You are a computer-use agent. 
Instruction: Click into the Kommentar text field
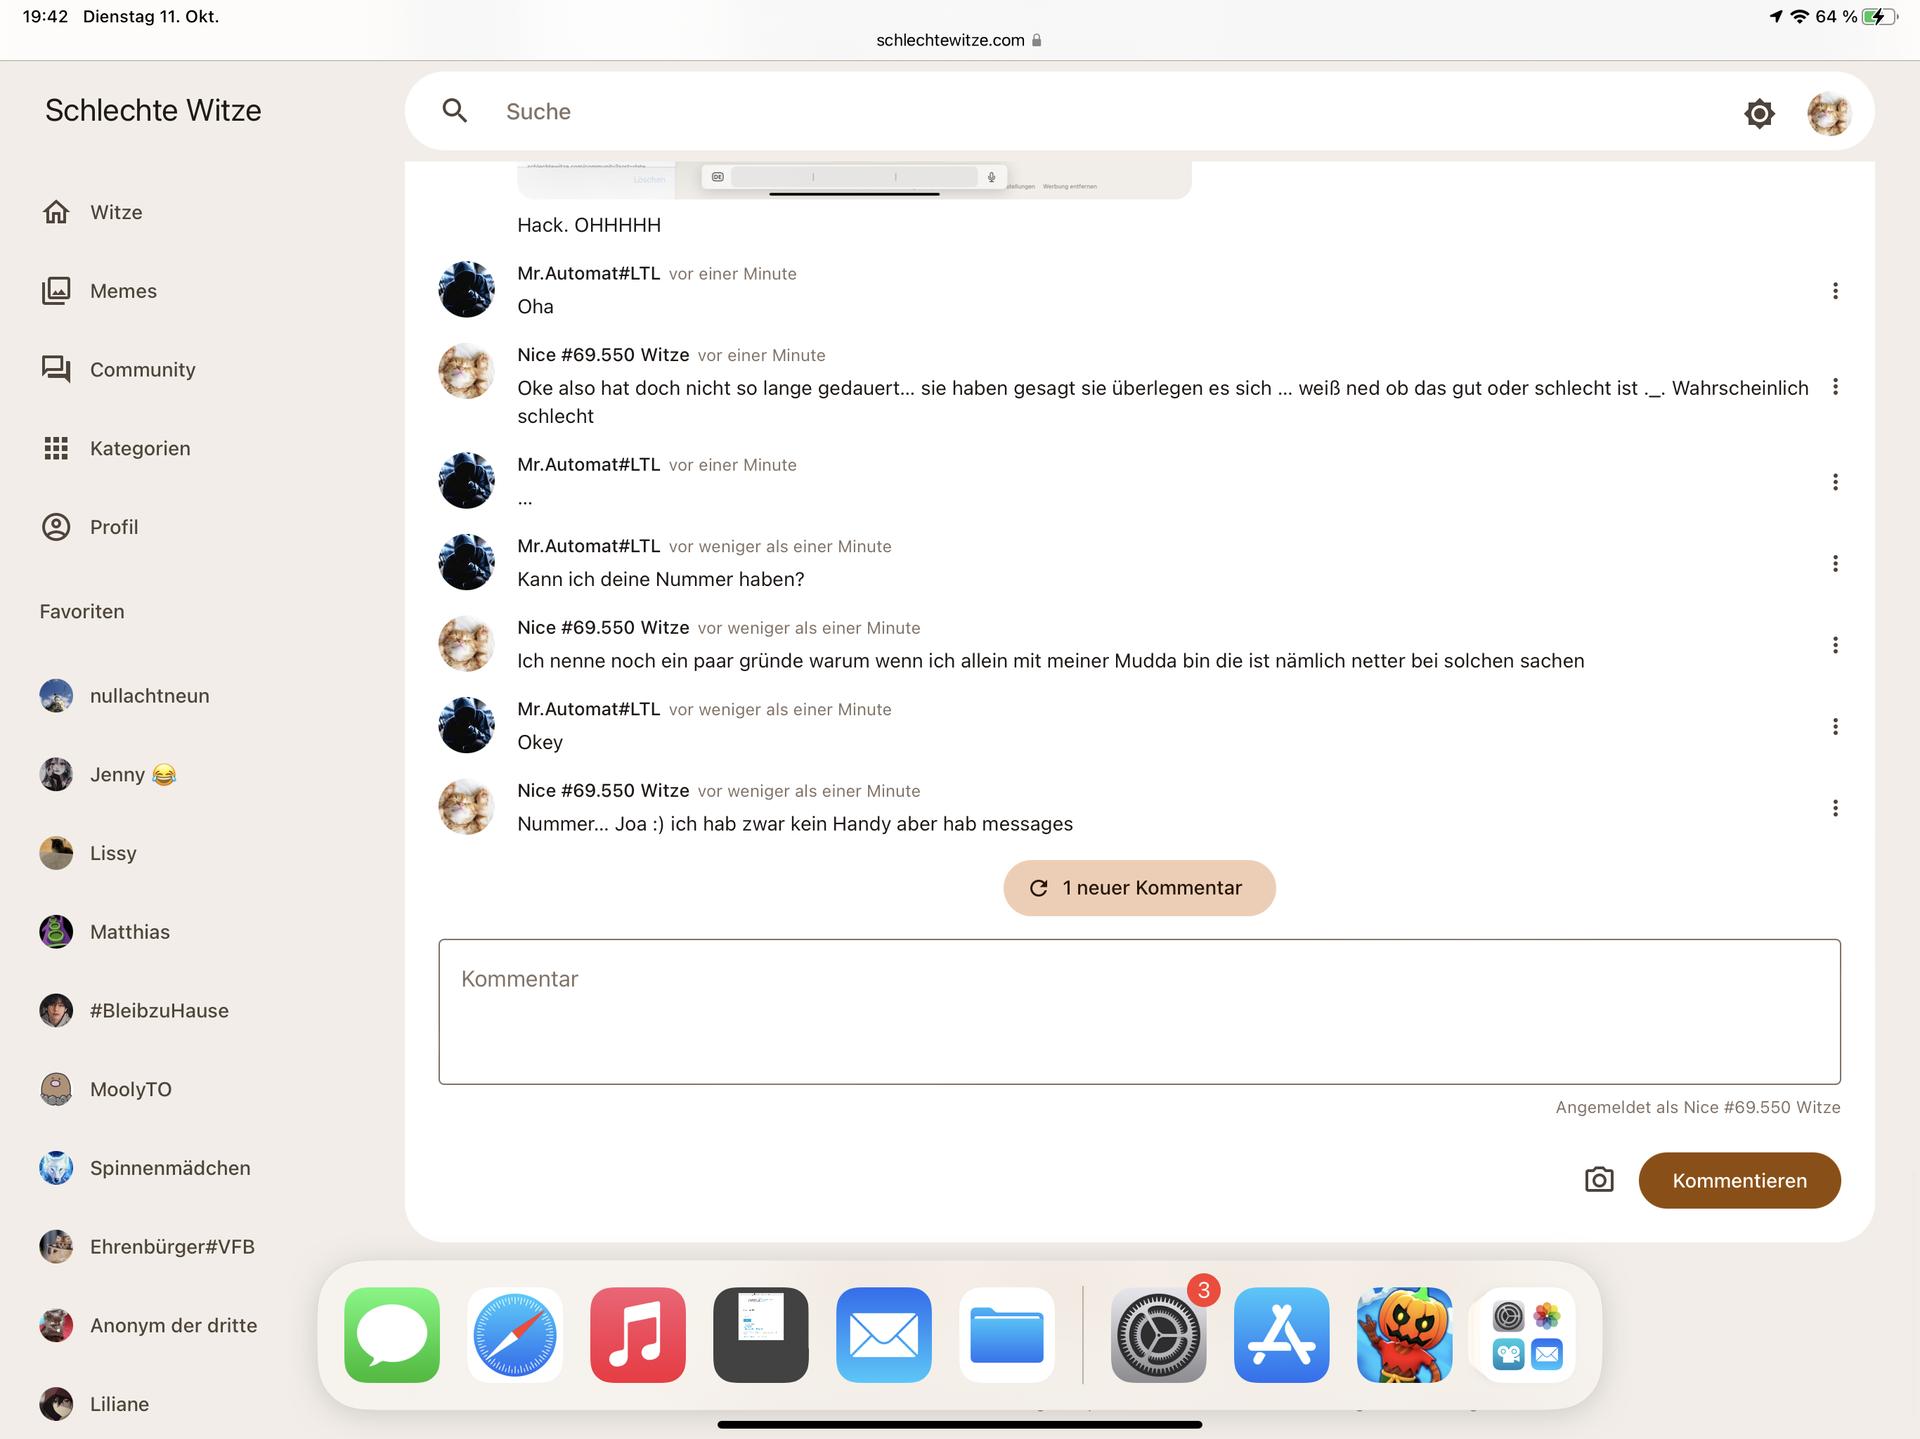[1139, 1011]
